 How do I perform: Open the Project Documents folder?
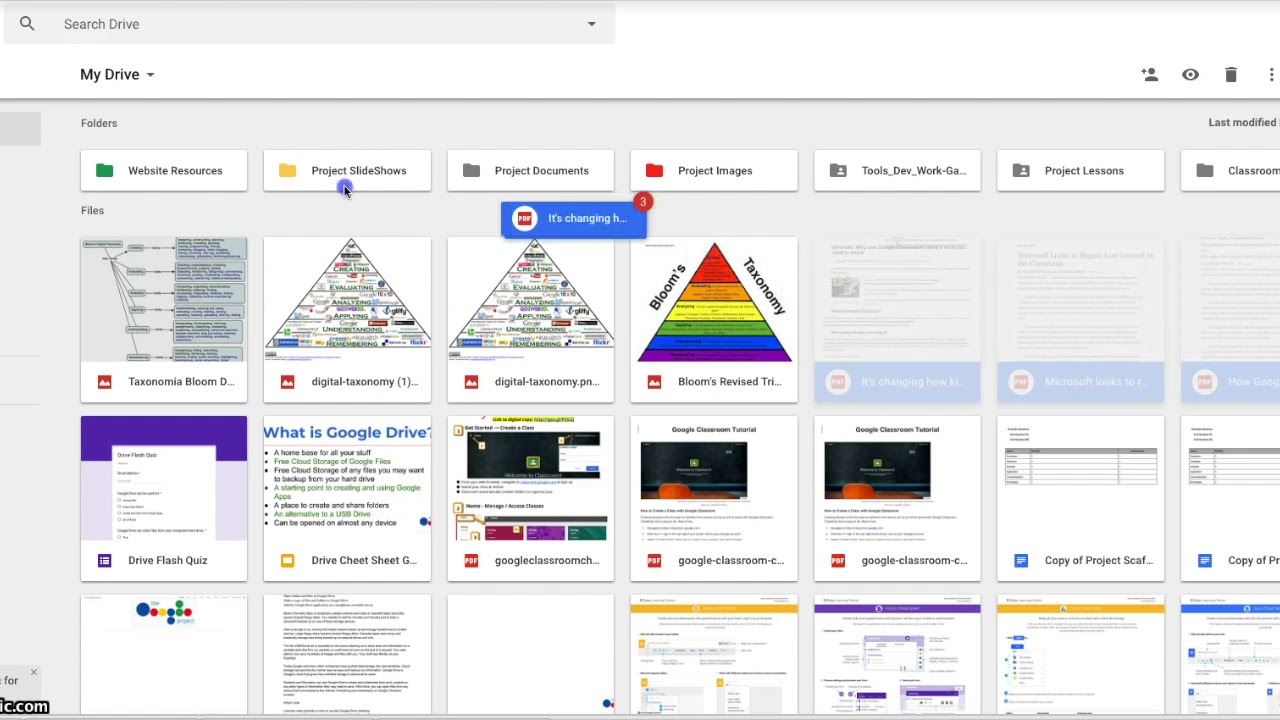(531, 171)
